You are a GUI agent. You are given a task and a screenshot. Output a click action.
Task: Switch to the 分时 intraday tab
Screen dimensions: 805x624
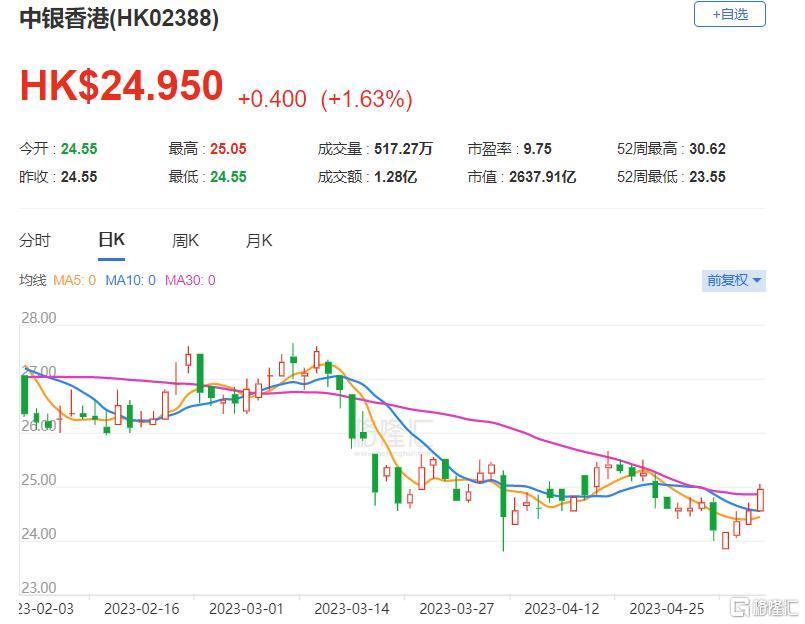[x=35, y=240]
